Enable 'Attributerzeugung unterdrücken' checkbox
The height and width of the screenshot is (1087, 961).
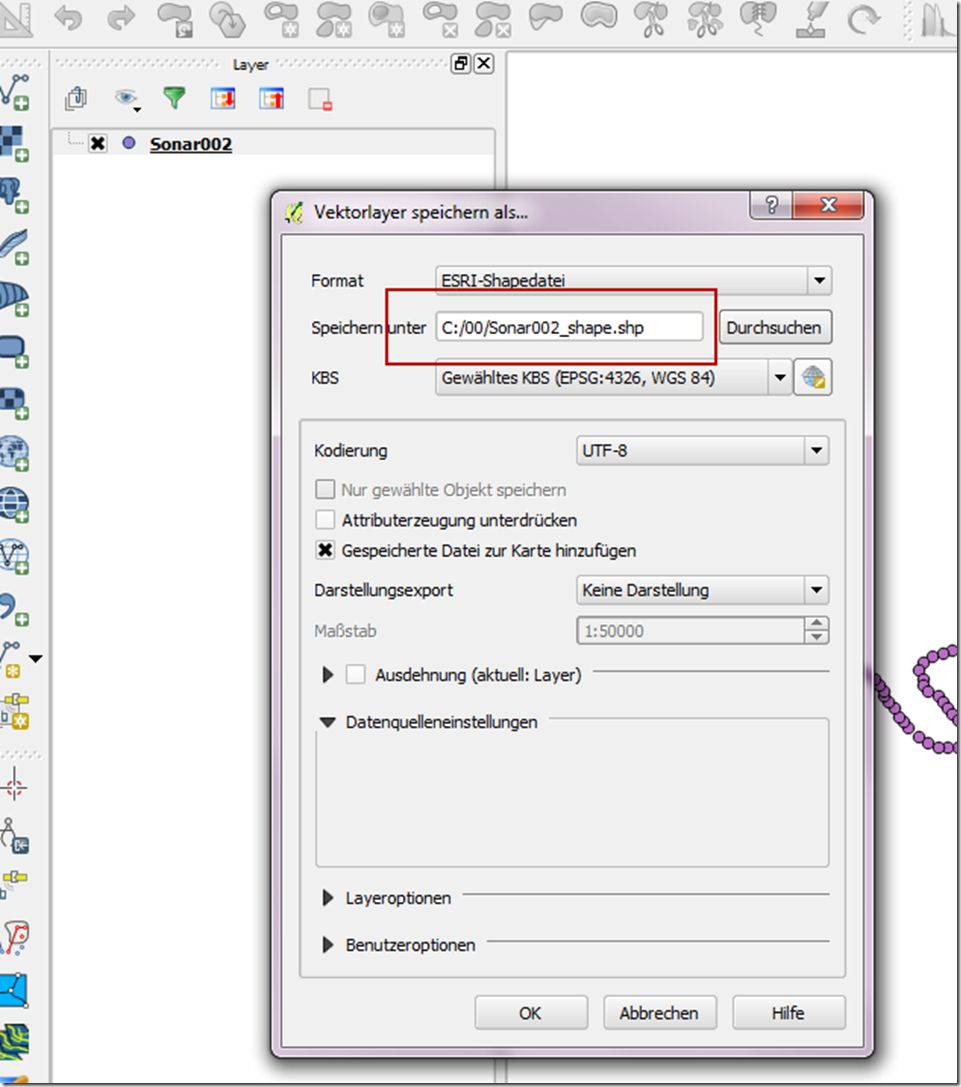325,520
